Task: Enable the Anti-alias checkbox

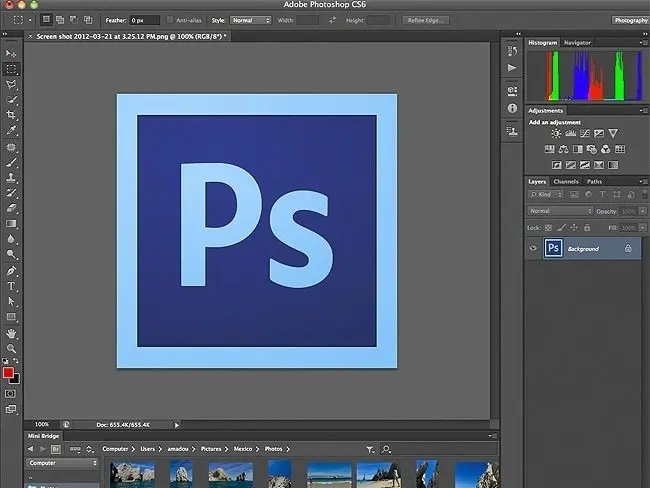Action: pos(170,20)
